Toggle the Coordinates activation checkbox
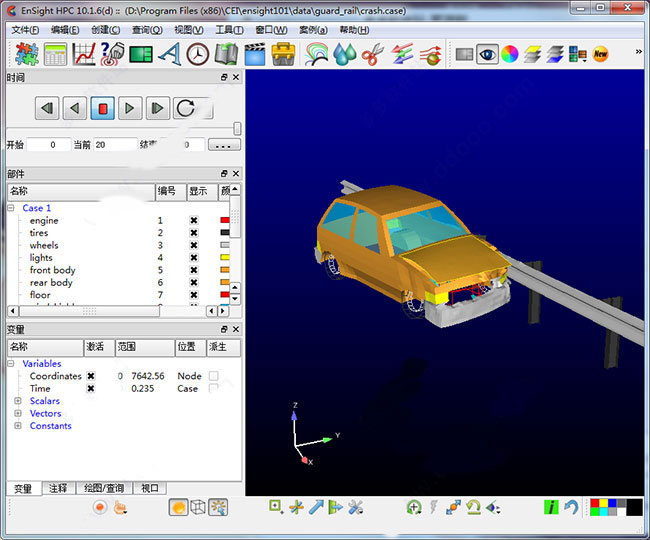Screen dimensions: 650x540 pos(91,376)
